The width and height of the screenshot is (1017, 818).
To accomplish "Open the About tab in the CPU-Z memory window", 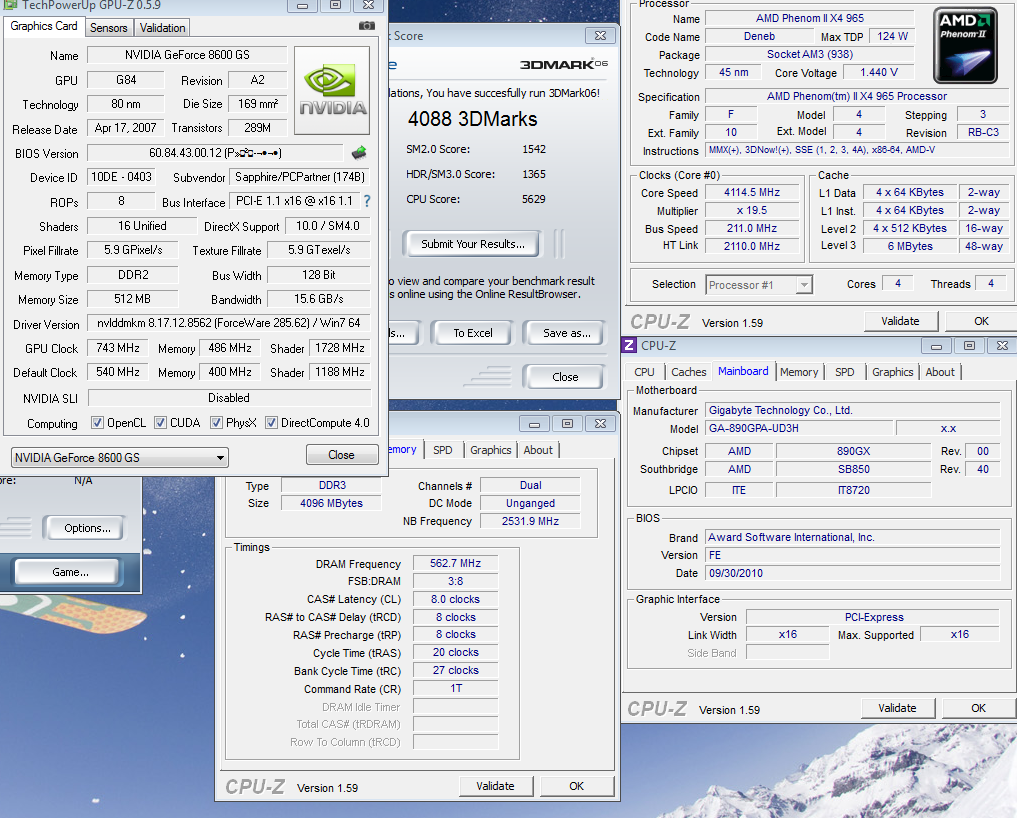I will click(538, 450).
